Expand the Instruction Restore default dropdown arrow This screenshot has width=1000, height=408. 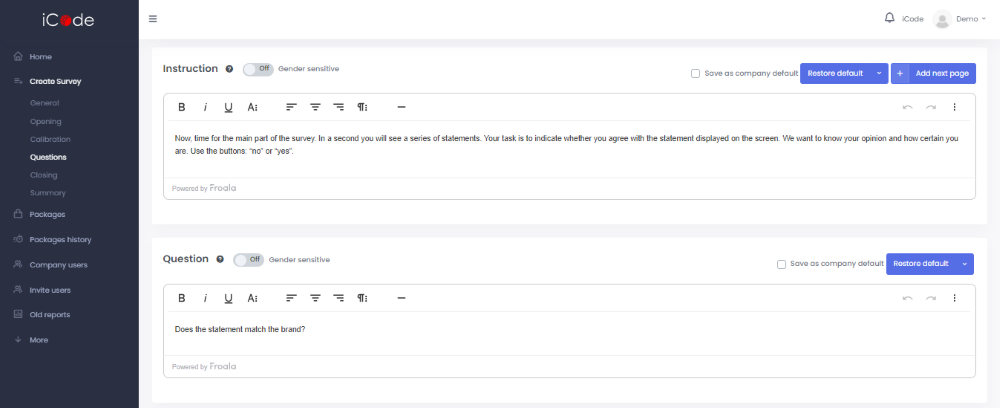tap(879, 73)
